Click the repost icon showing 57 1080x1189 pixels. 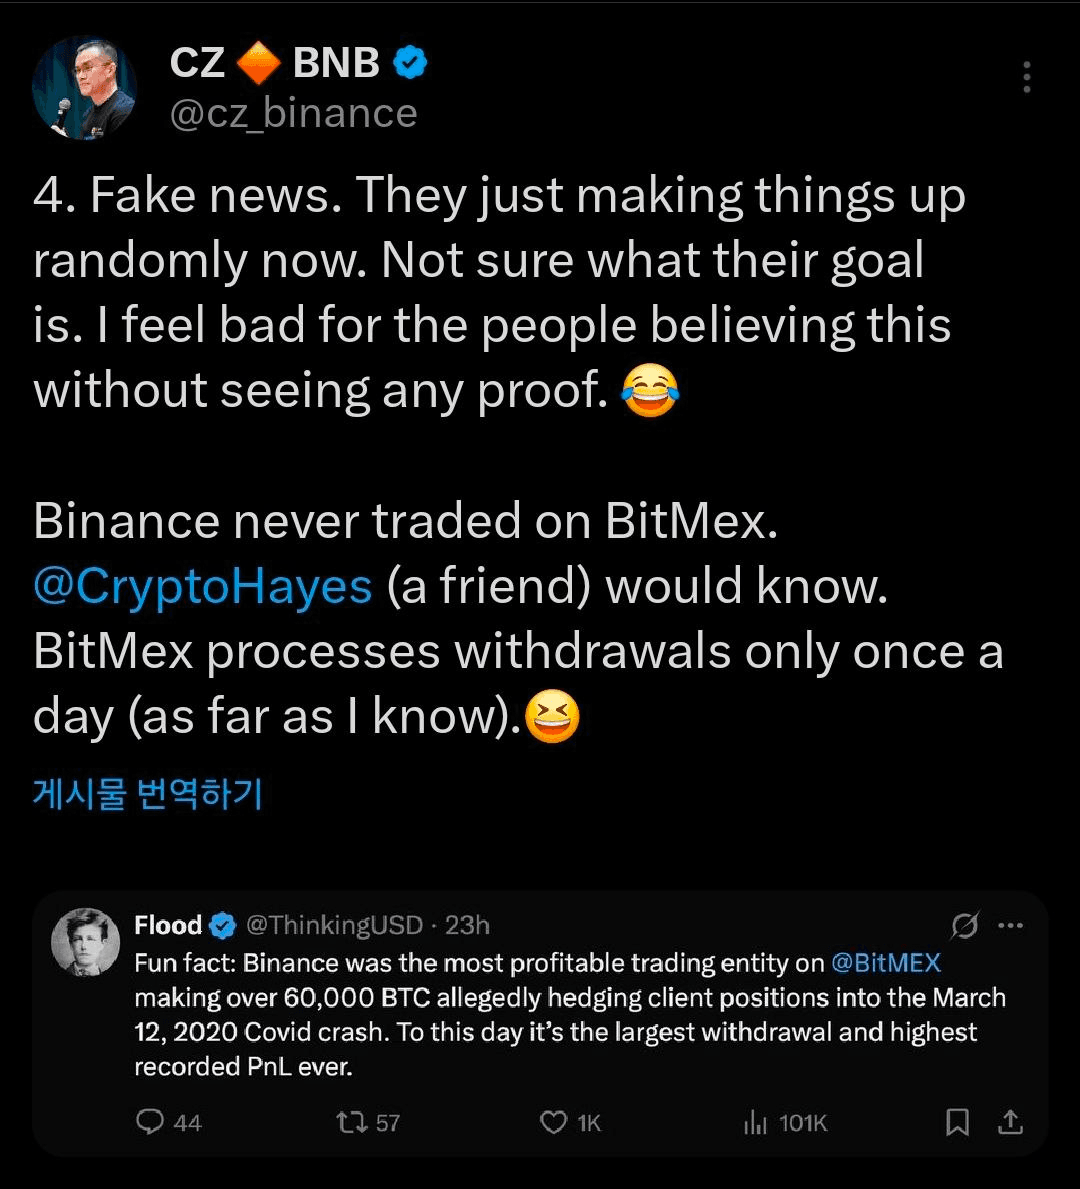[351, 1123]
